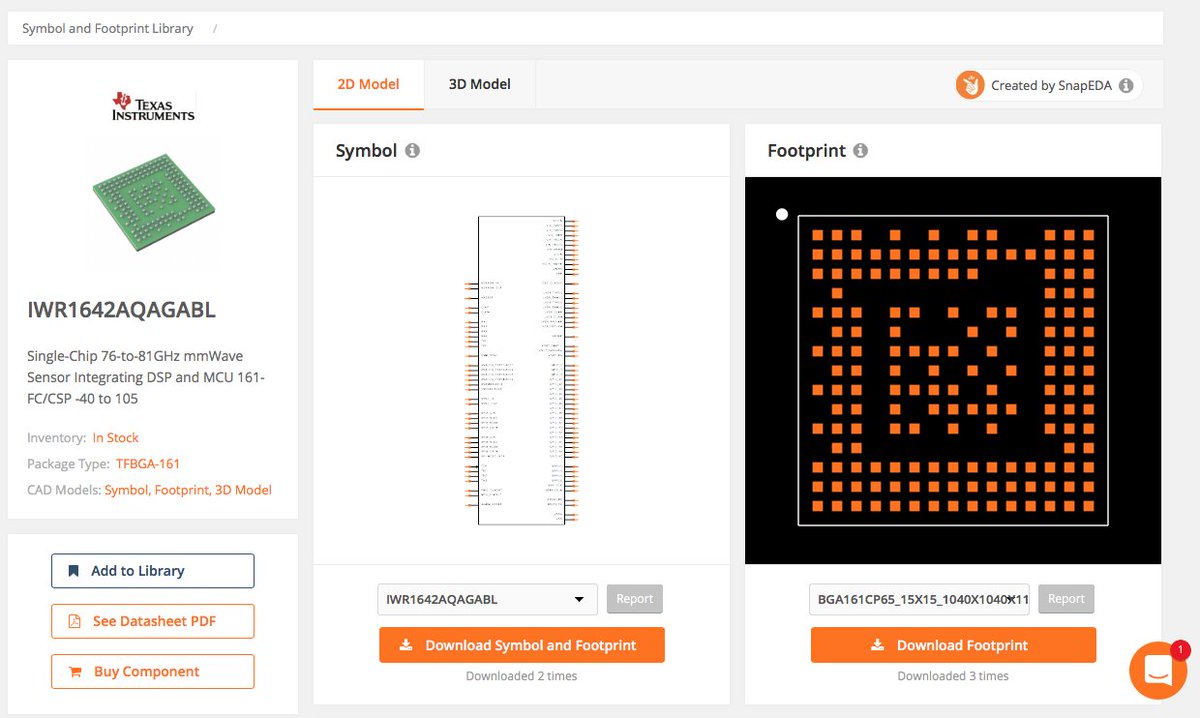Open the BGA161CP65 footprint dropdown

[x=919, y=599]
